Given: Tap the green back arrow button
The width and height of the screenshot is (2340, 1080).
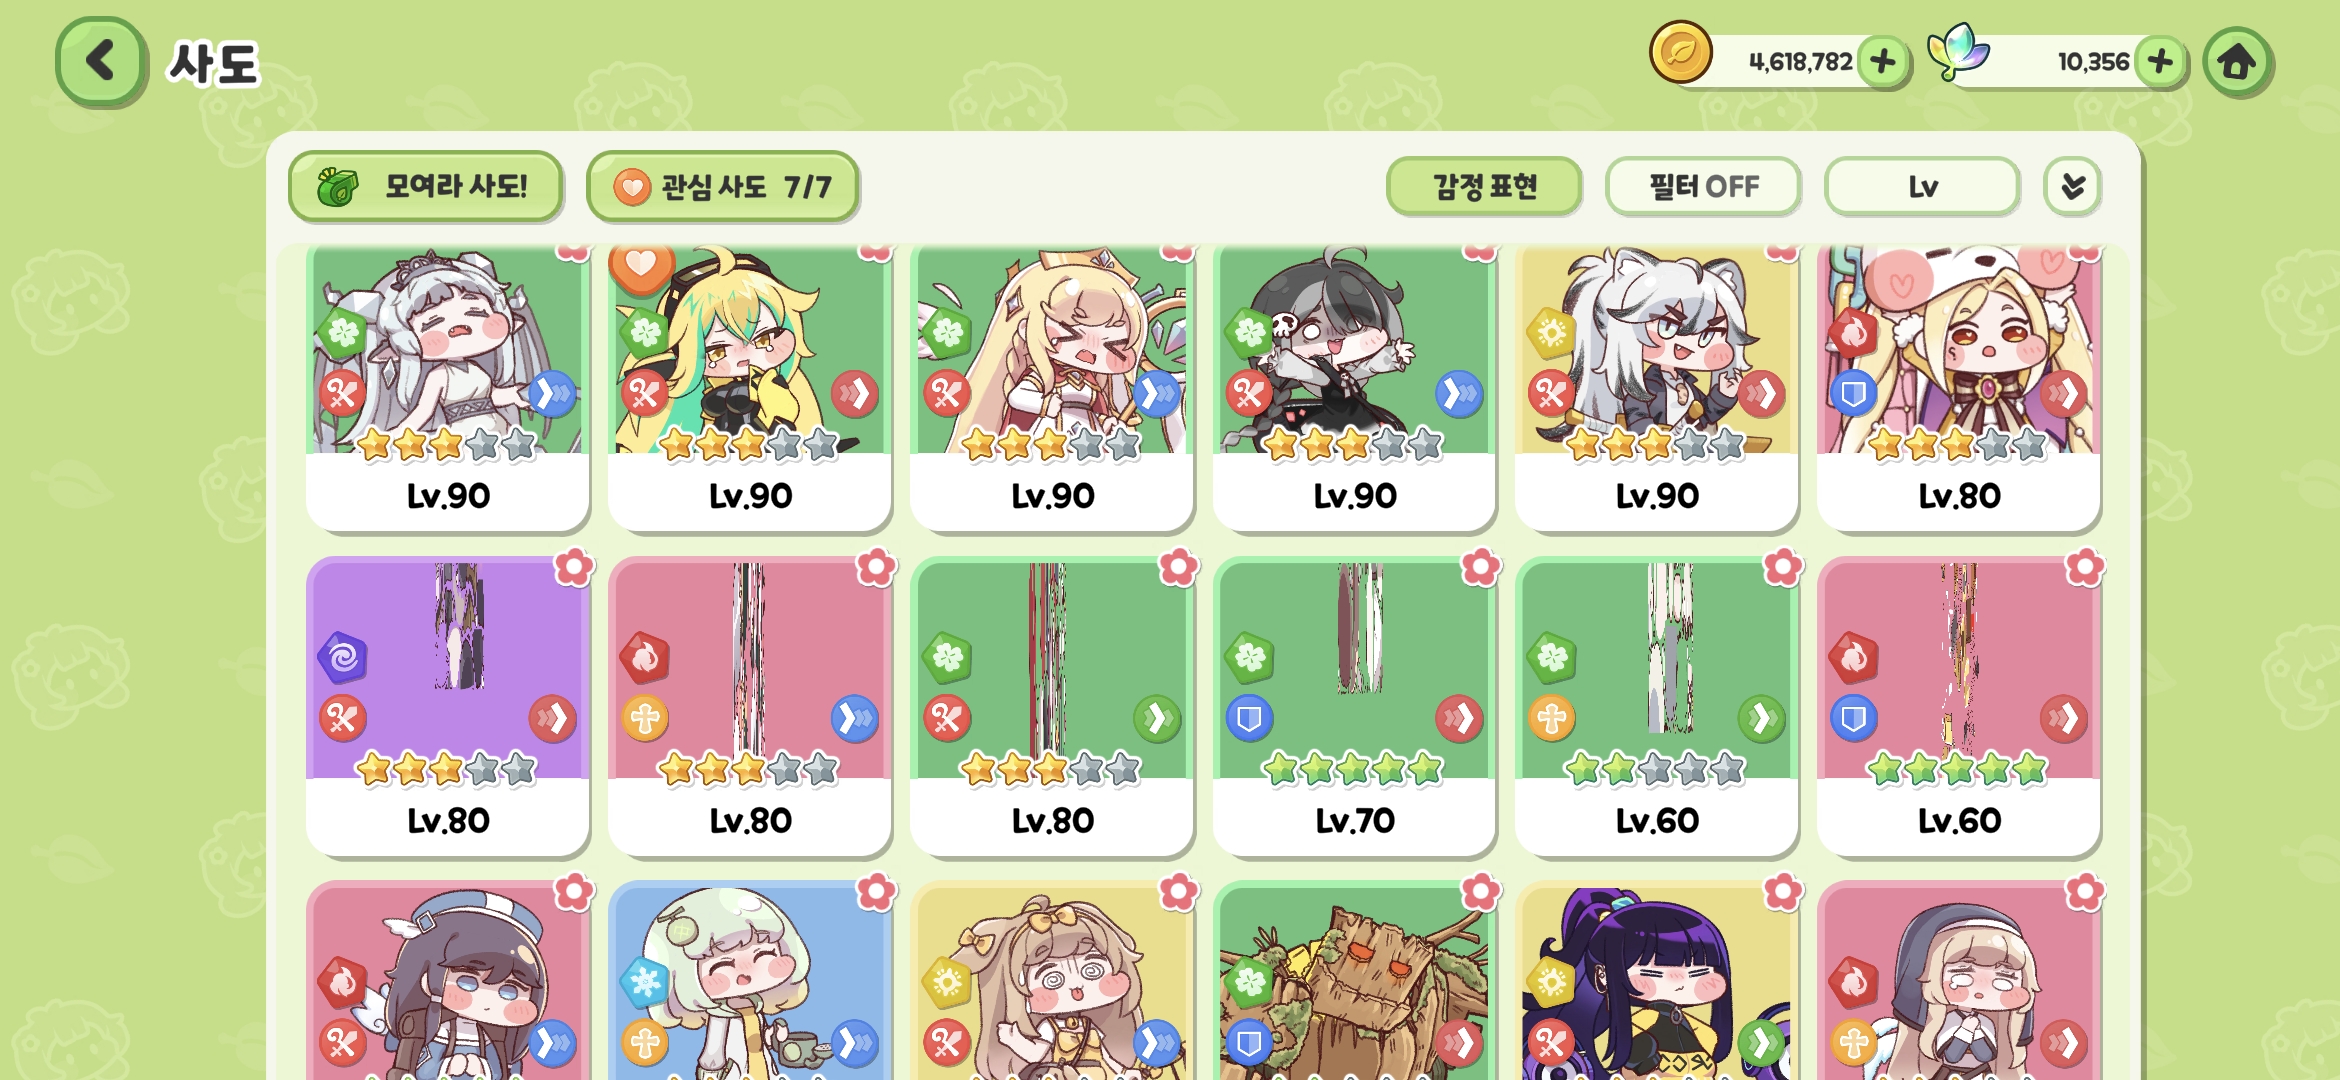Looking at the screenshot, I should click(101, 62).
